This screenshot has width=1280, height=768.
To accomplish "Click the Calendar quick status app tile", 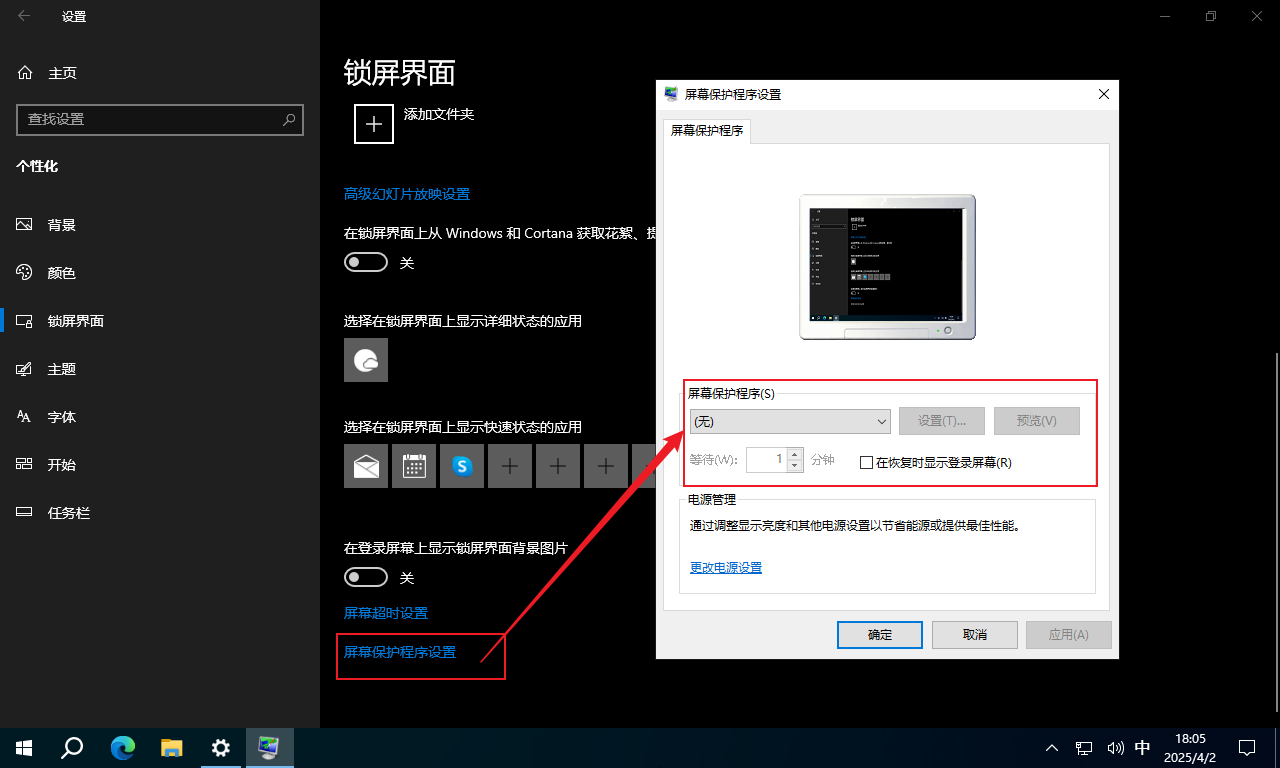I will pos(414,466).
